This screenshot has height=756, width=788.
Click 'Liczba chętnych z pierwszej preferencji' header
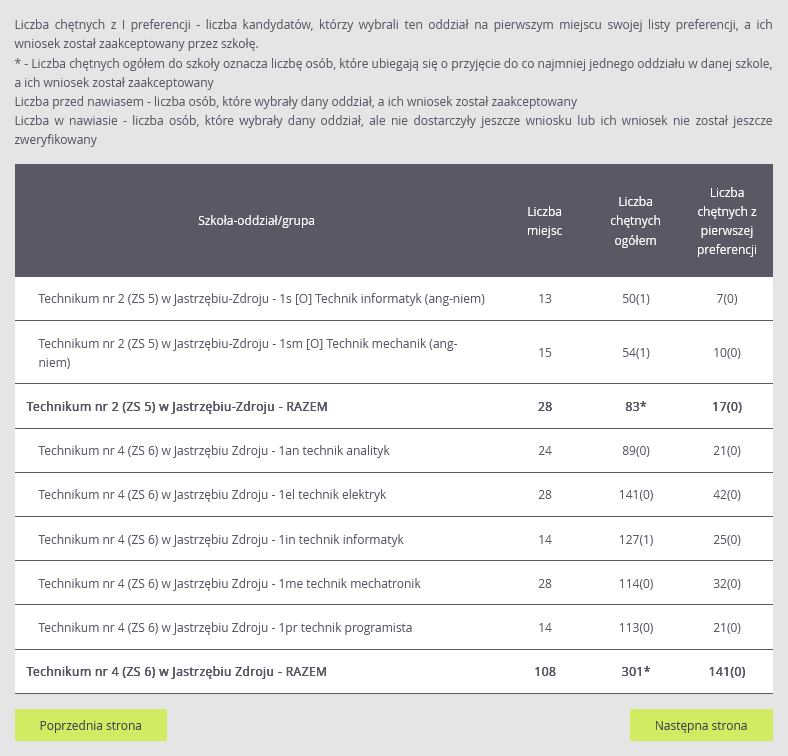click(726, 220)
